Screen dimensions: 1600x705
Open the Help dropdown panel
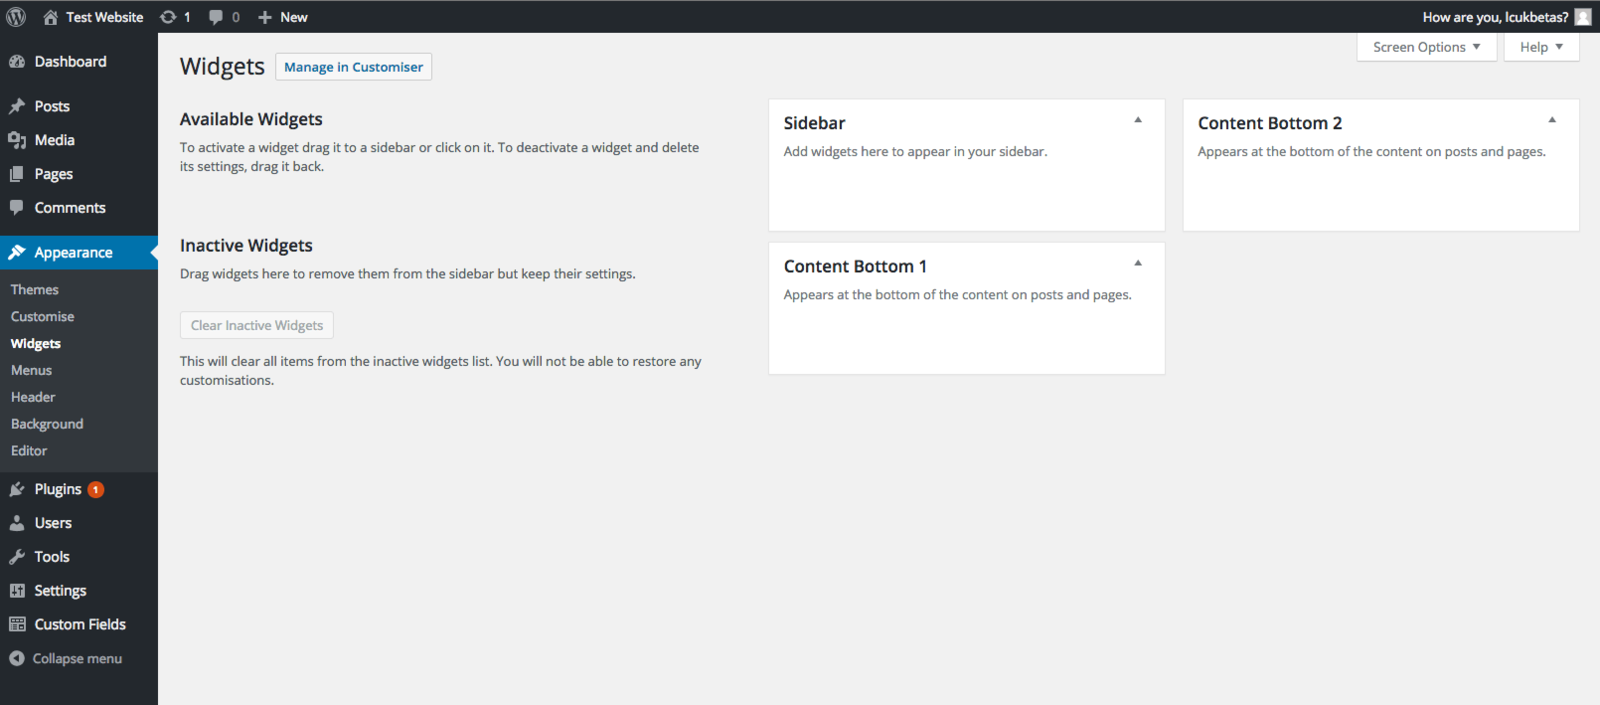[x=1541, y=47]
